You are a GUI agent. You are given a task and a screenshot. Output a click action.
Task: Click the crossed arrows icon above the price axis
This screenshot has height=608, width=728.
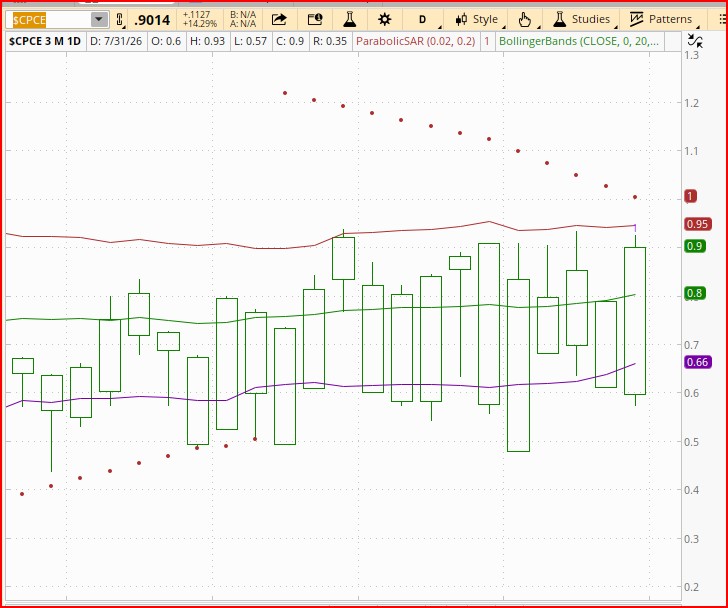click(695, 41)
